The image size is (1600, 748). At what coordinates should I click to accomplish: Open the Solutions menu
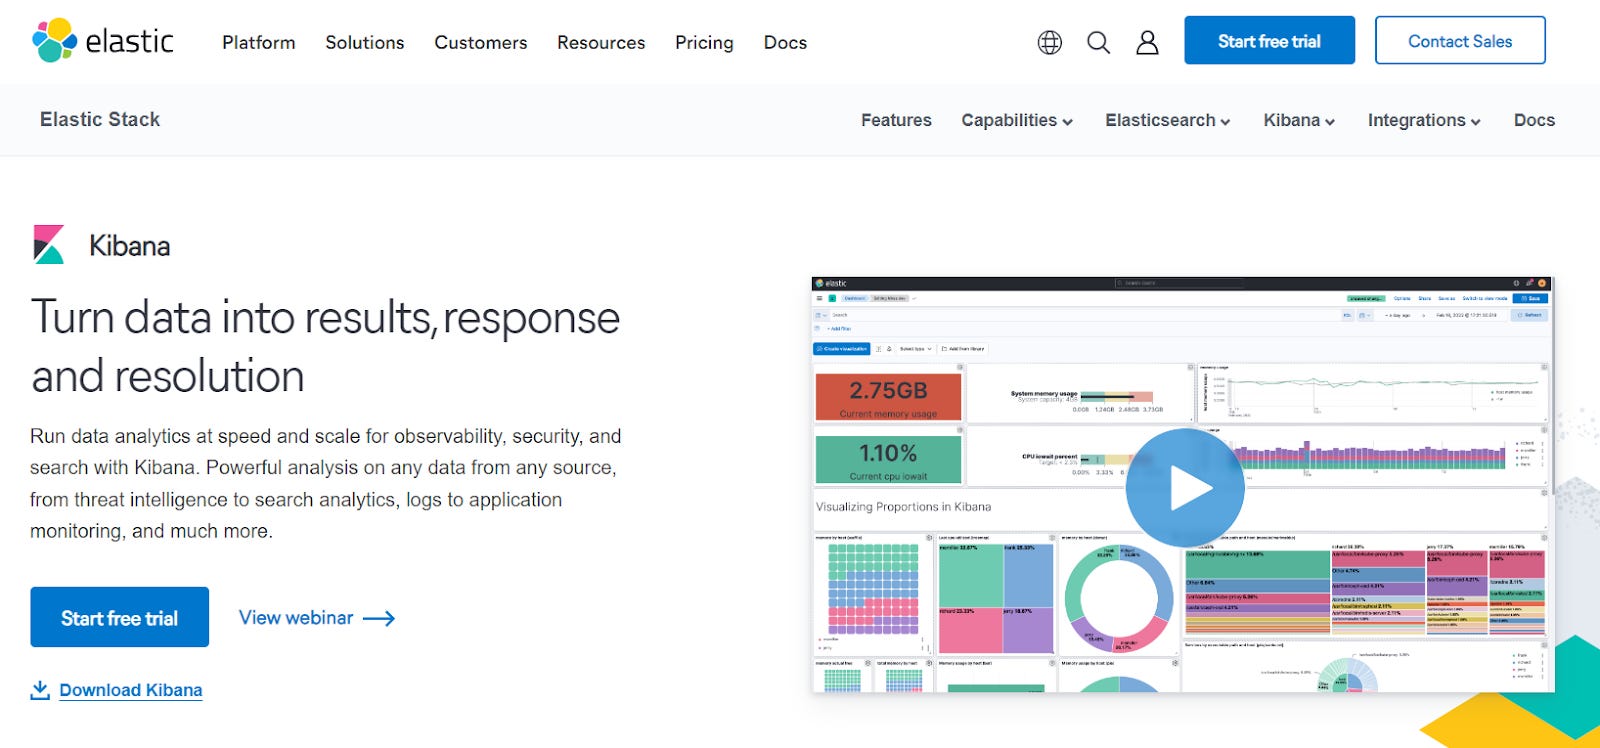[x=365, y=42]
